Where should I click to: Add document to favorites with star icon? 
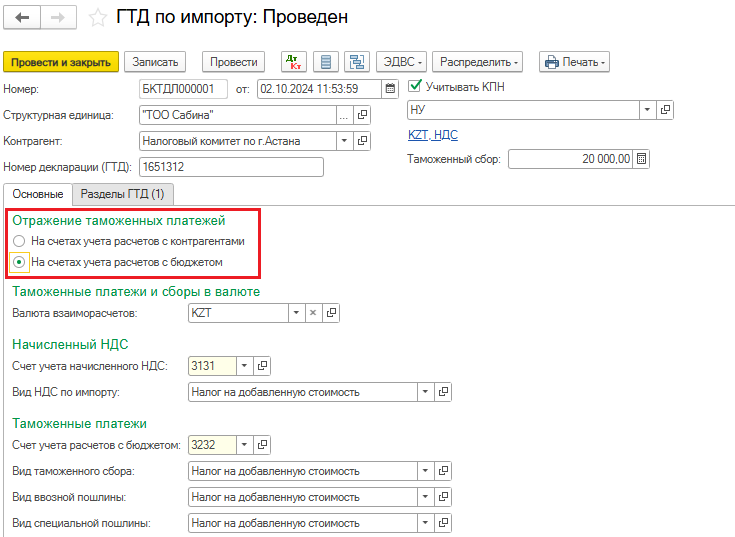(x=98, y=18)
